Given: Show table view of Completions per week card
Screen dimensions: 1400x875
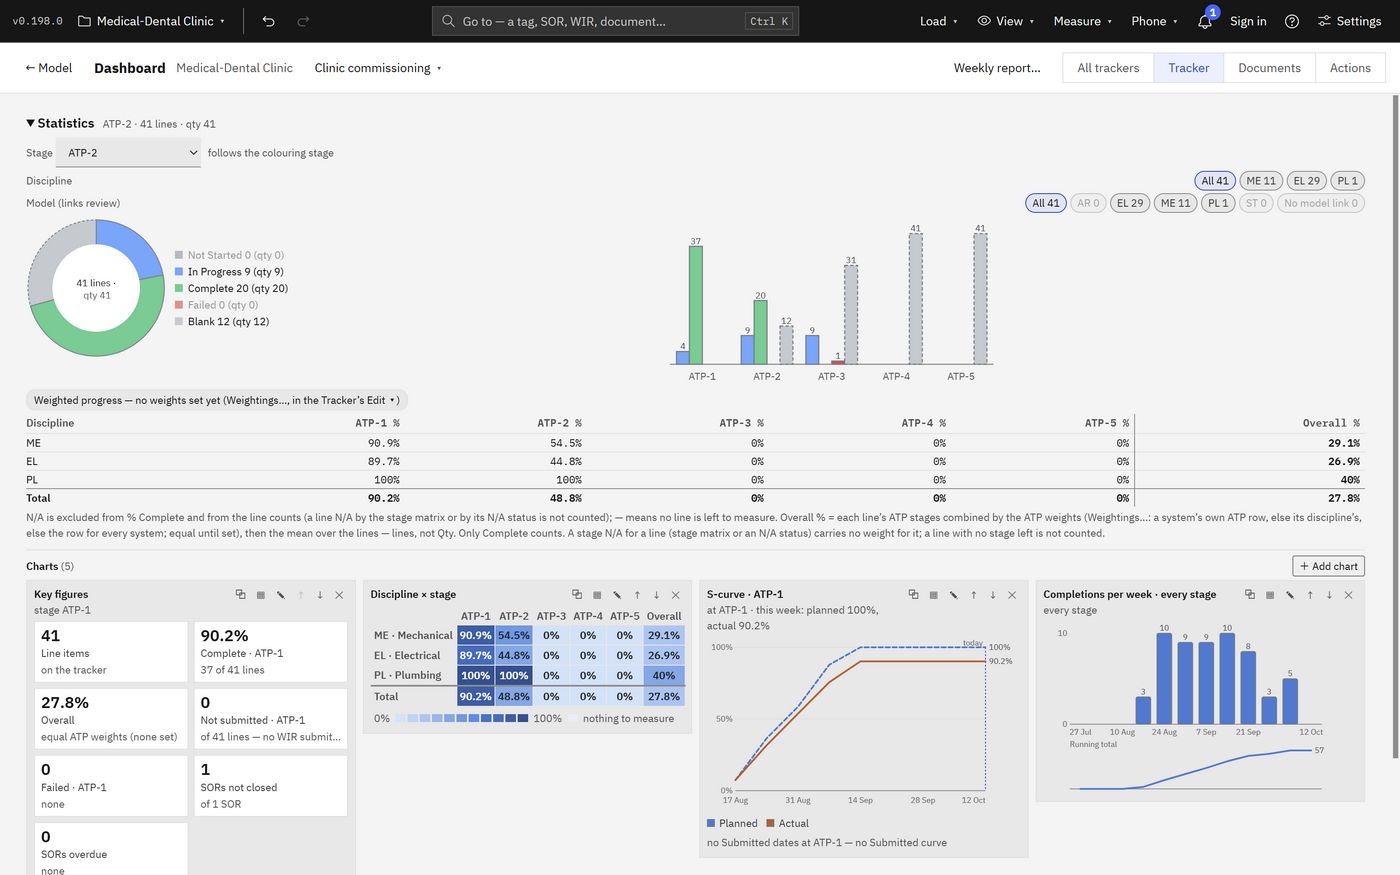Looking at the screenshot, I should pos(1270,594).
